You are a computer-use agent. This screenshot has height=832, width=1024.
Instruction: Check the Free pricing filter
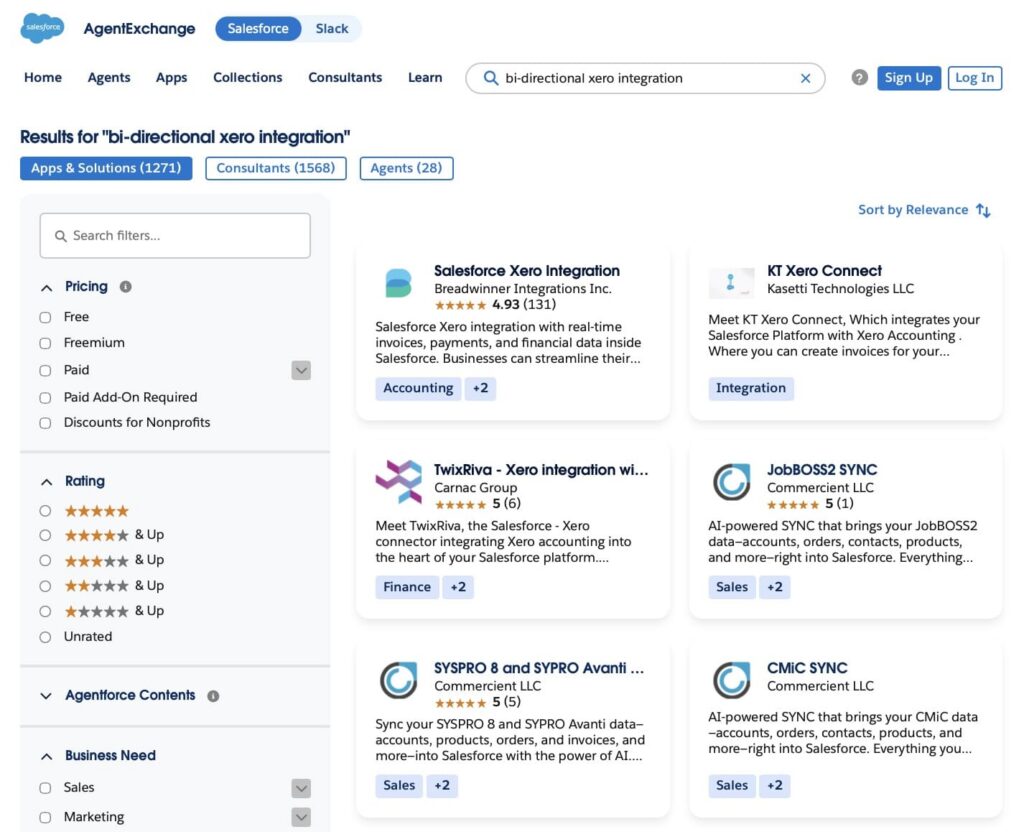click(45, 317)
